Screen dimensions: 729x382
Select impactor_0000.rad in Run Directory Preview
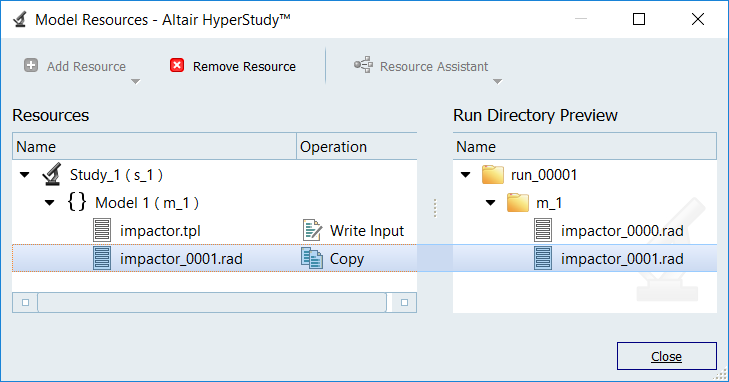click(622, 231)
